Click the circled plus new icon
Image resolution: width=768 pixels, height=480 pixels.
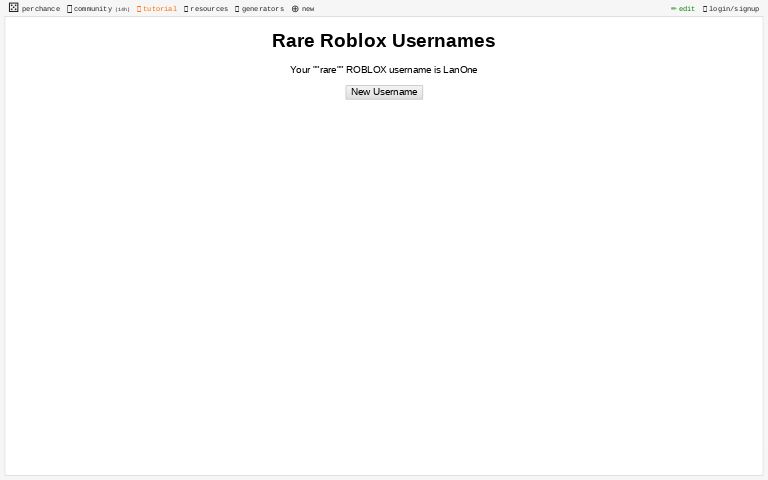tap(295, 9)
